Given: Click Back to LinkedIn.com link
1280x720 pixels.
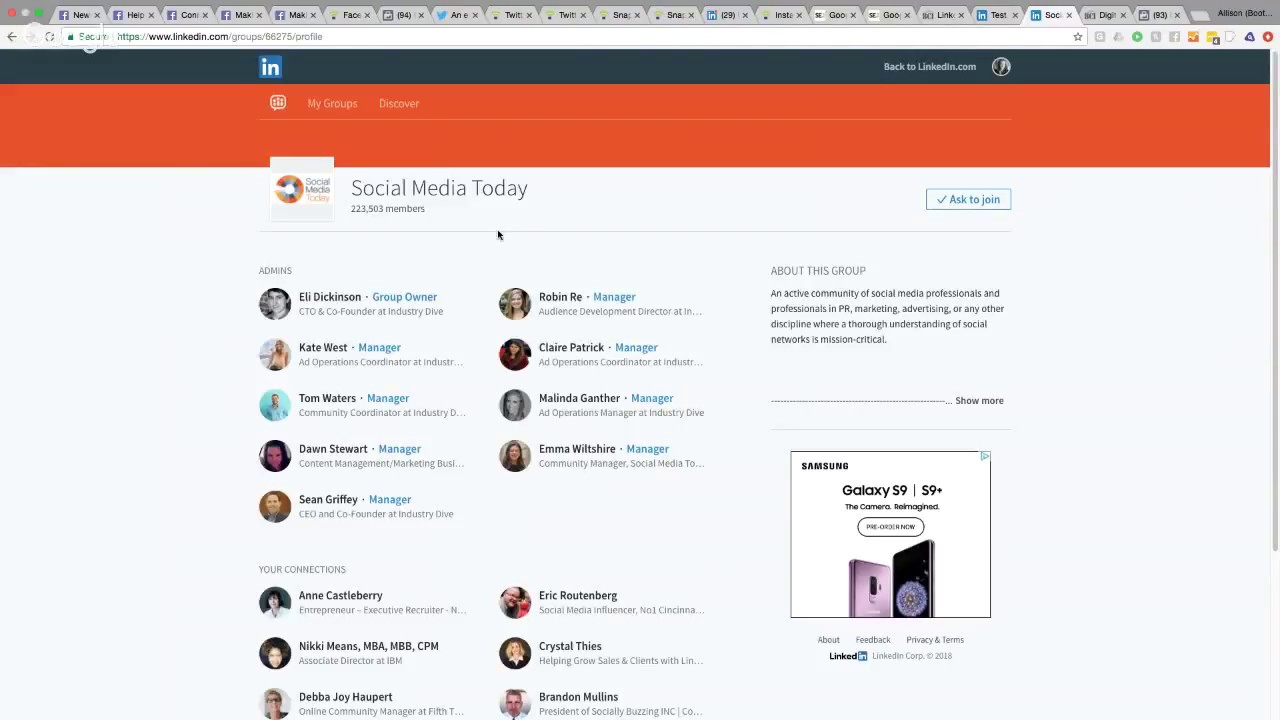Looking at the screenshot, I should click(929, 67).
